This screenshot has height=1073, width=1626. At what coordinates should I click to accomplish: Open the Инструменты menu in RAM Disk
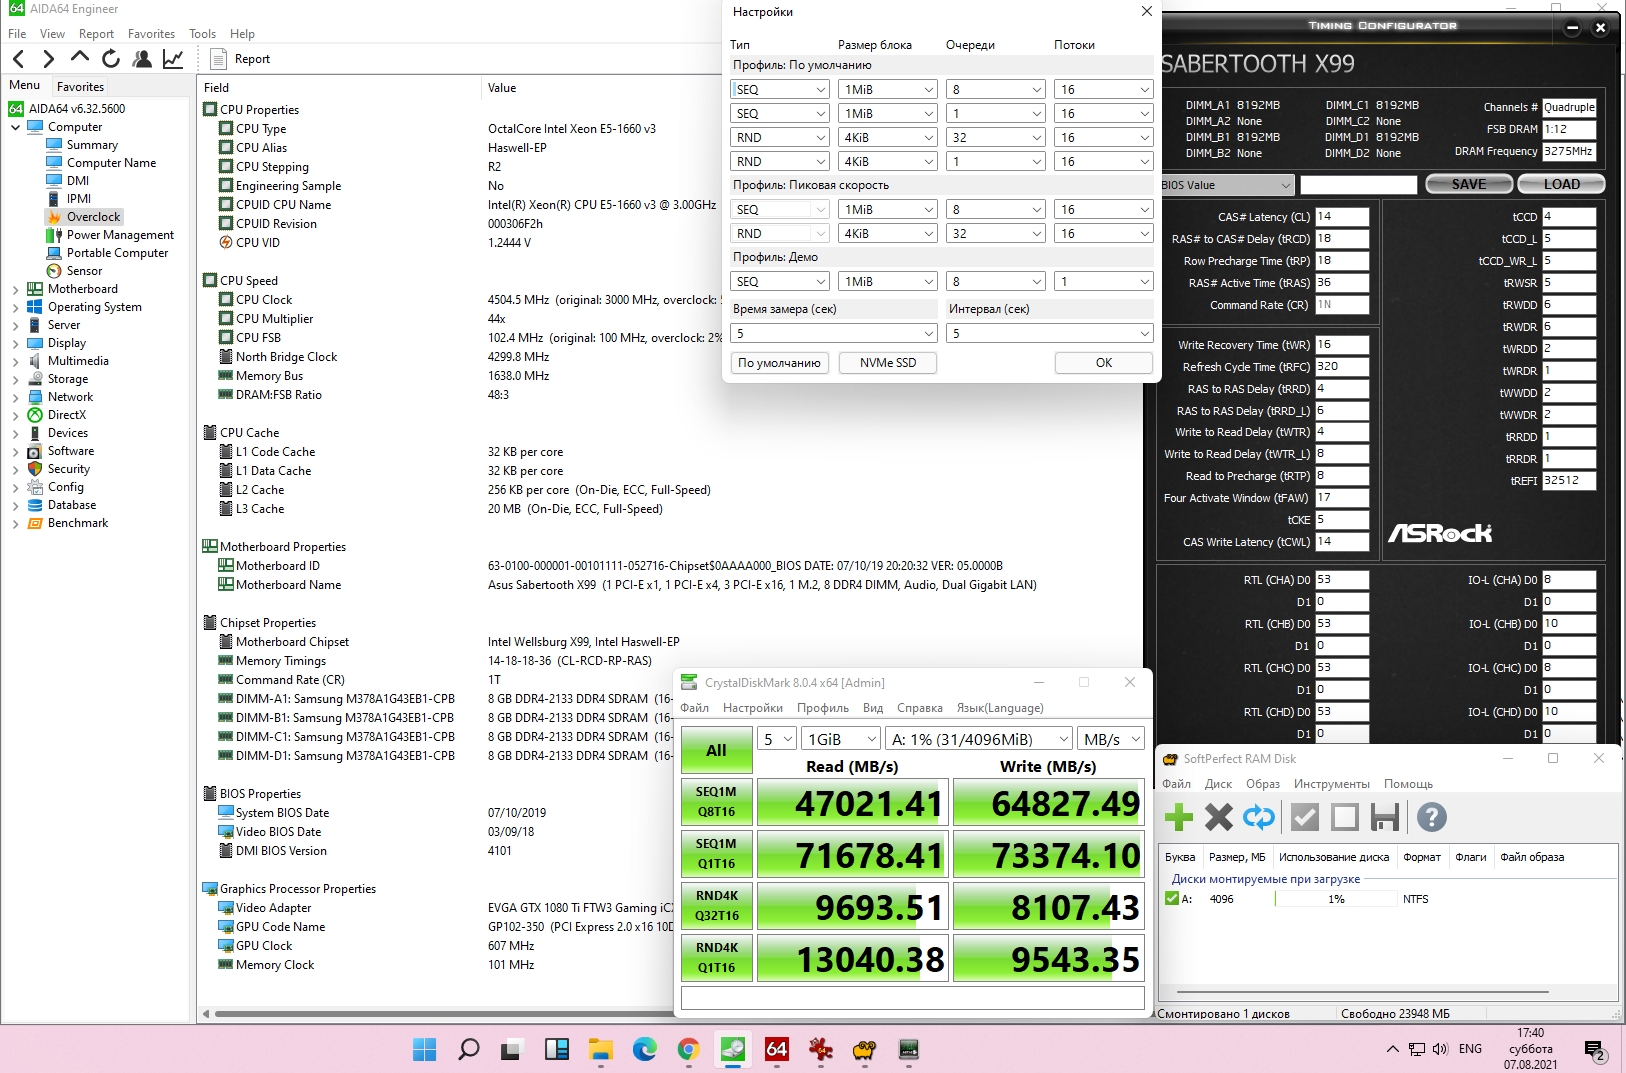1331,784
